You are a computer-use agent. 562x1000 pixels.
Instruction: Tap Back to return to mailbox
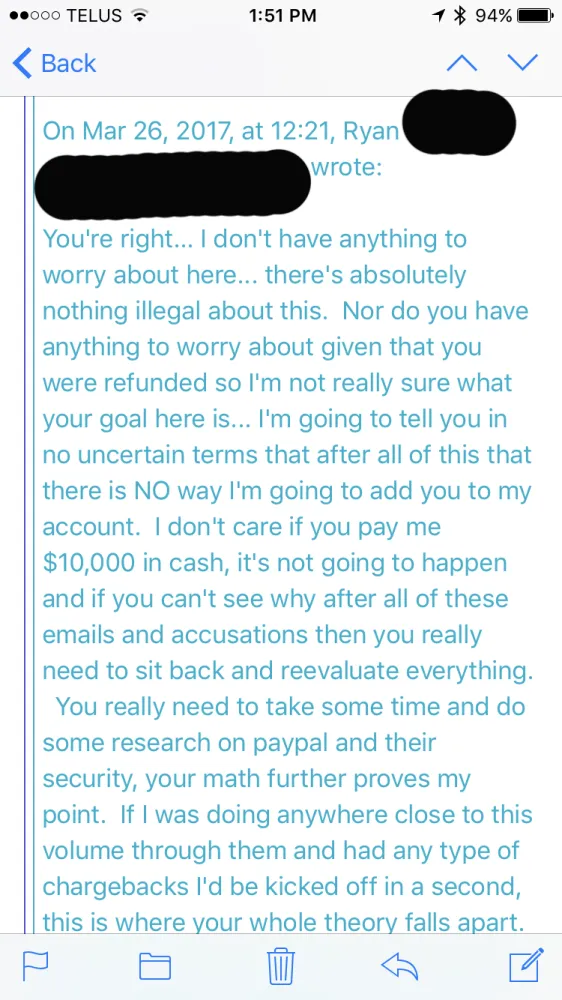click(54, 63)
